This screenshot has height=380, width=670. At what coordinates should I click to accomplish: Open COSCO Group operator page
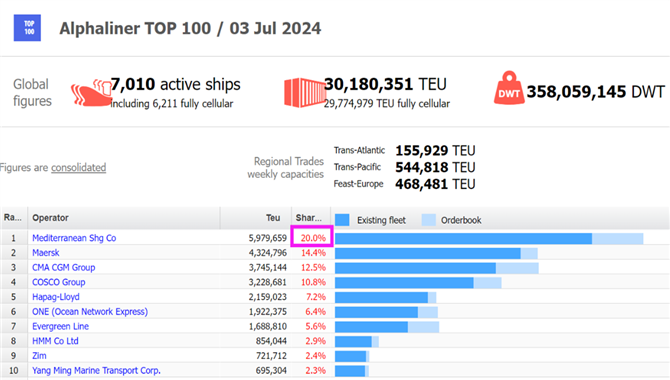pos(59,282)
